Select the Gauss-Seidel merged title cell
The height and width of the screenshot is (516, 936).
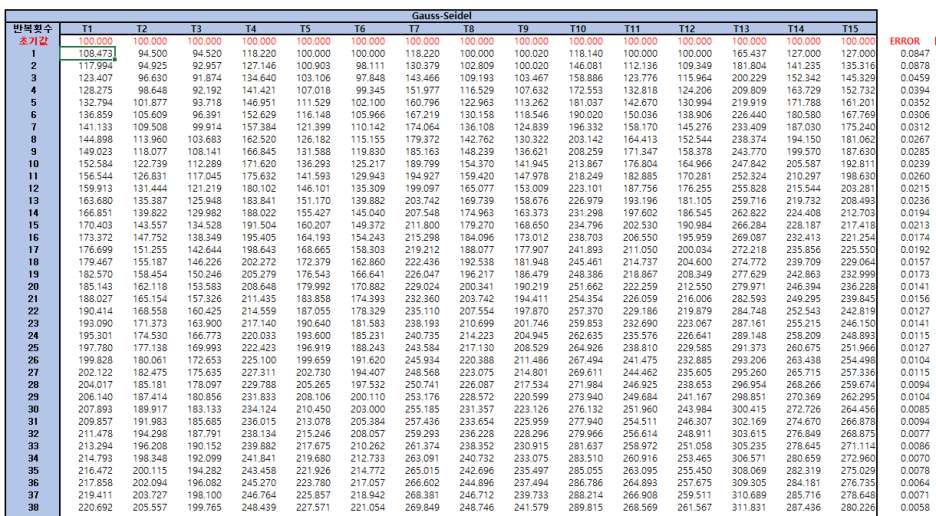point(441,16)
